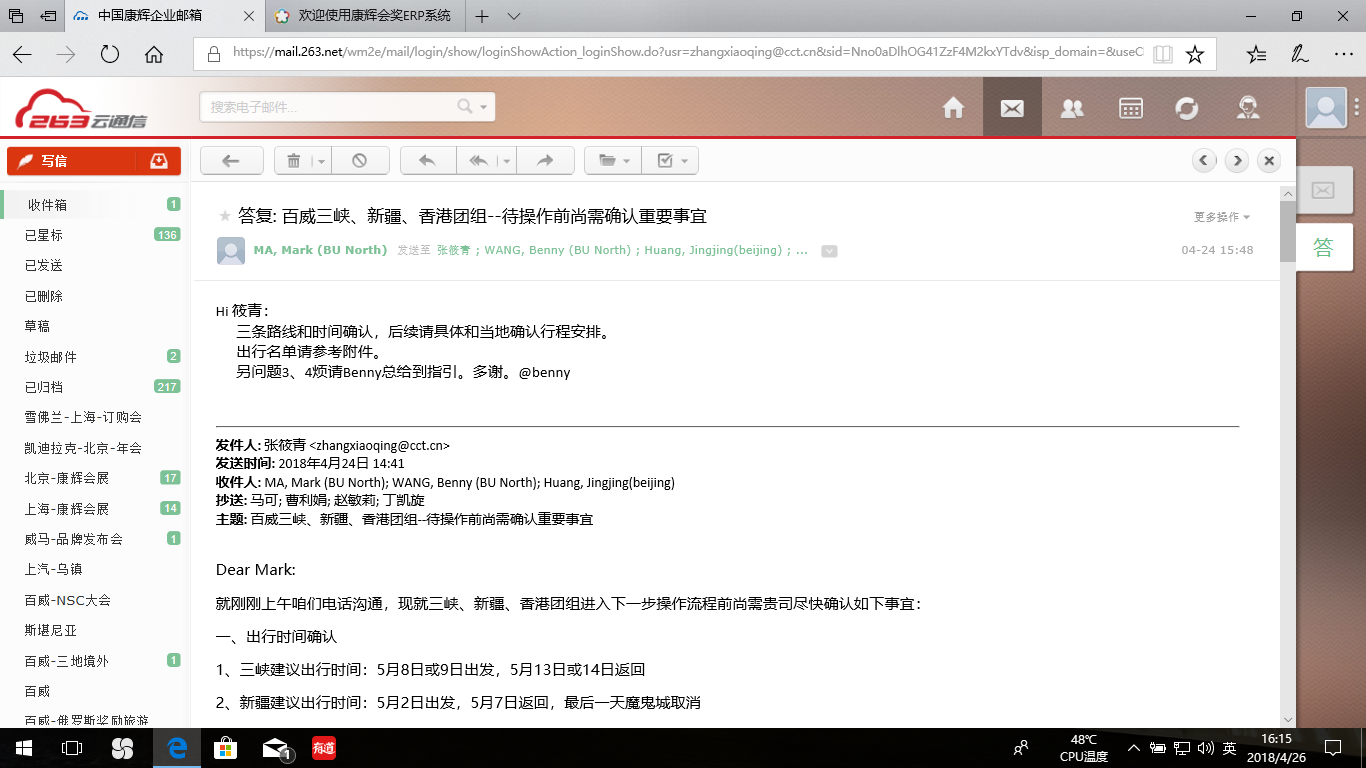Open the move-to-folder dropdown

(613, 160)
